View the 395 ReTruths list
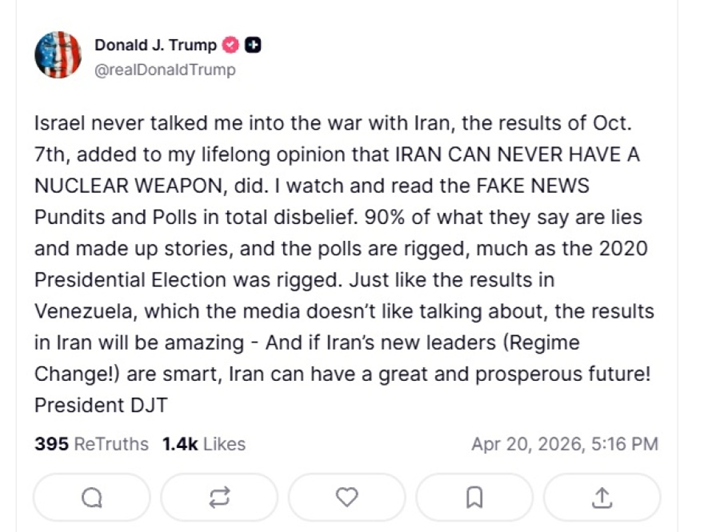This screenshot has width=704, height=532. 91,444
